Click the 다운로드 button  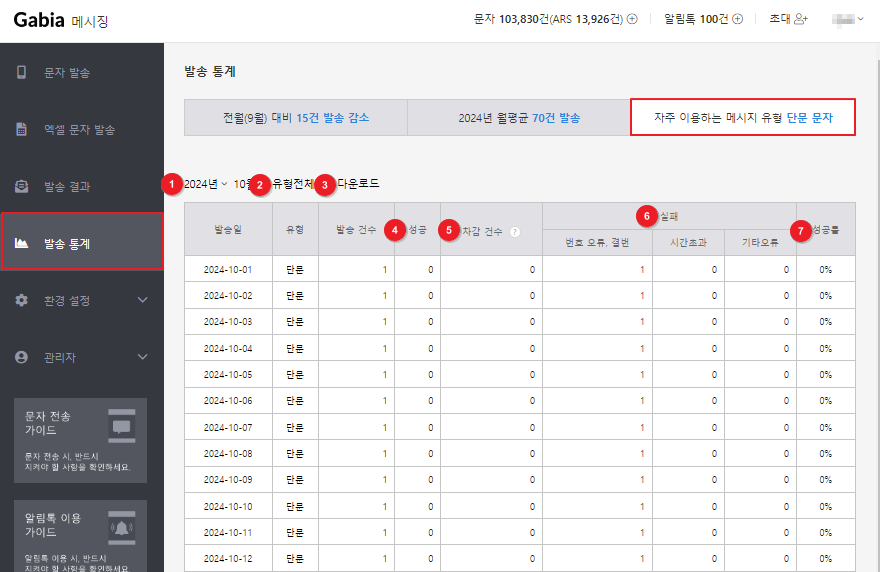[358, 184]
